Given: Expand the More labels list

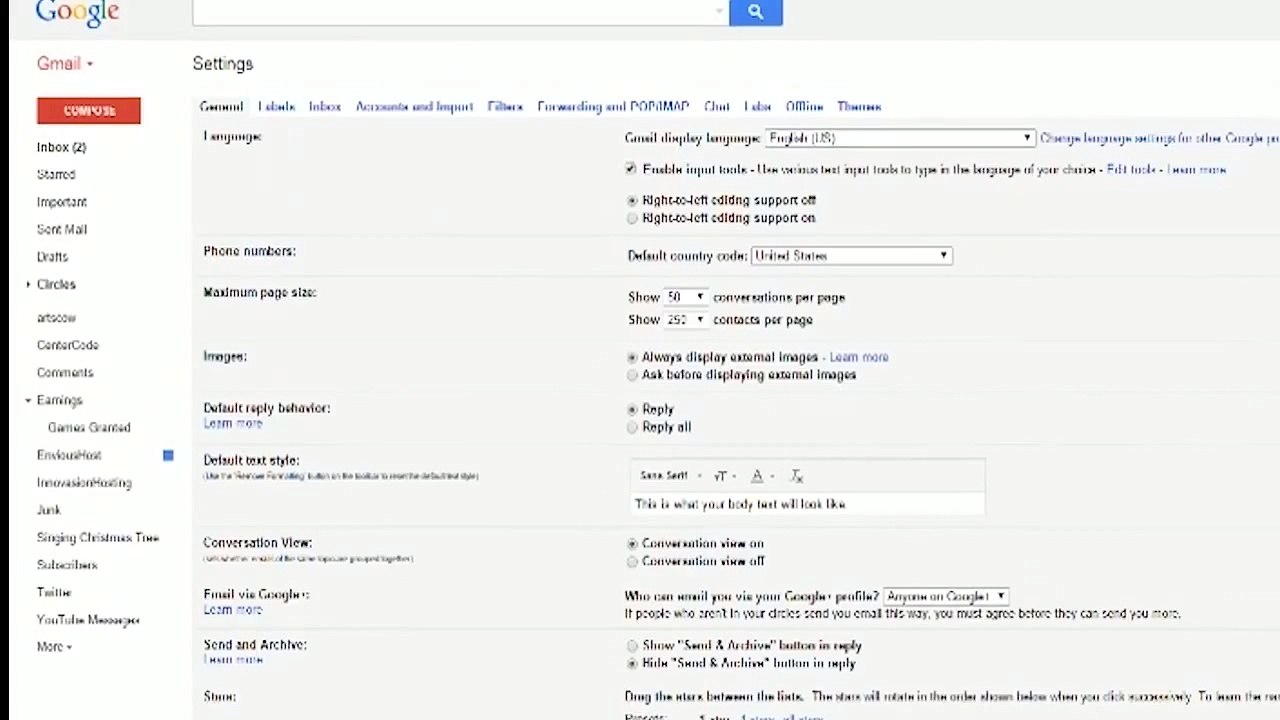Looking at the screenshot, I should click(54, 647).
